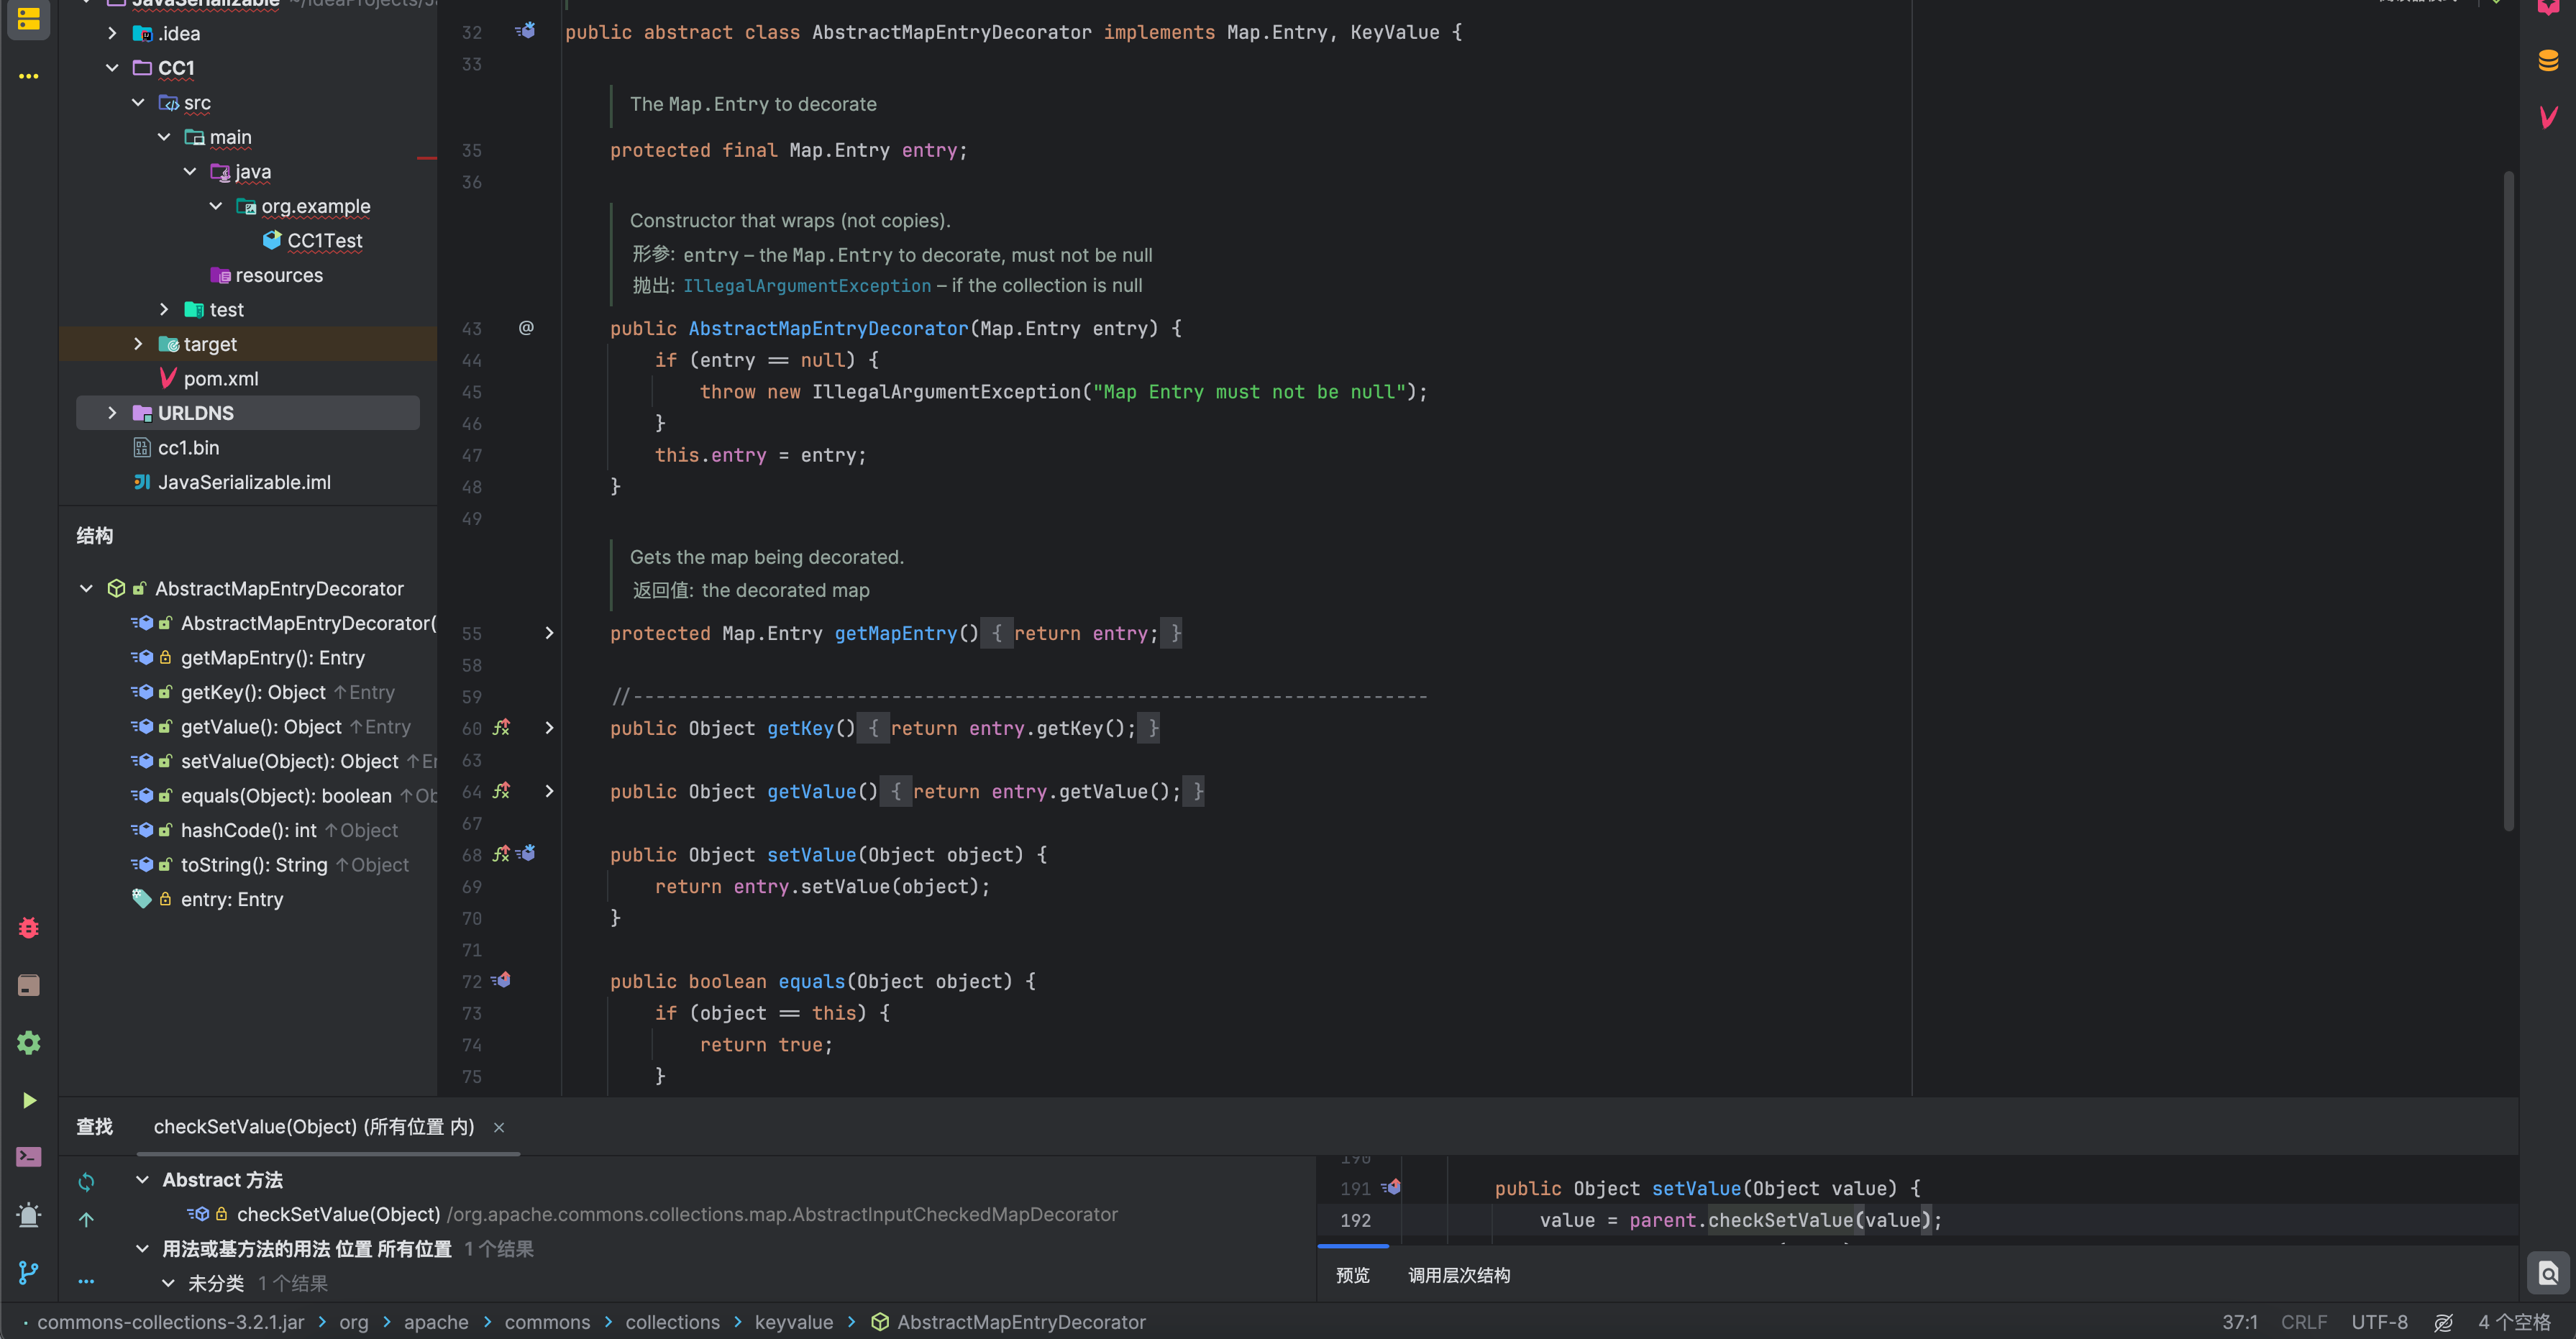2576x1339 pixels.
Task: Open the Maven tool window on right
Action: 2548,117
